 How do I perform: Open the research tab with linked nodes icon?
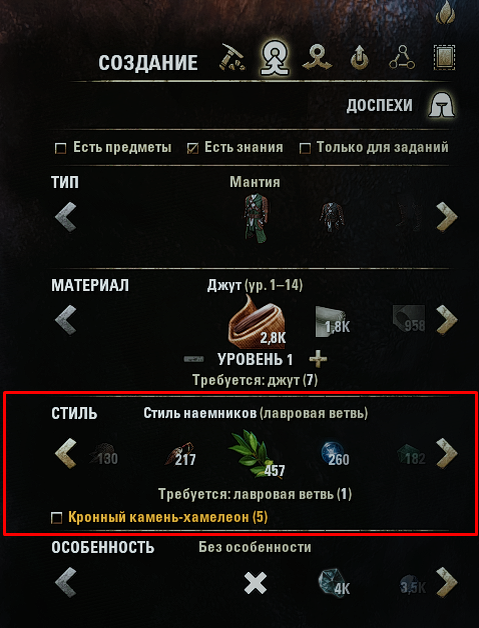click(402, 58)
